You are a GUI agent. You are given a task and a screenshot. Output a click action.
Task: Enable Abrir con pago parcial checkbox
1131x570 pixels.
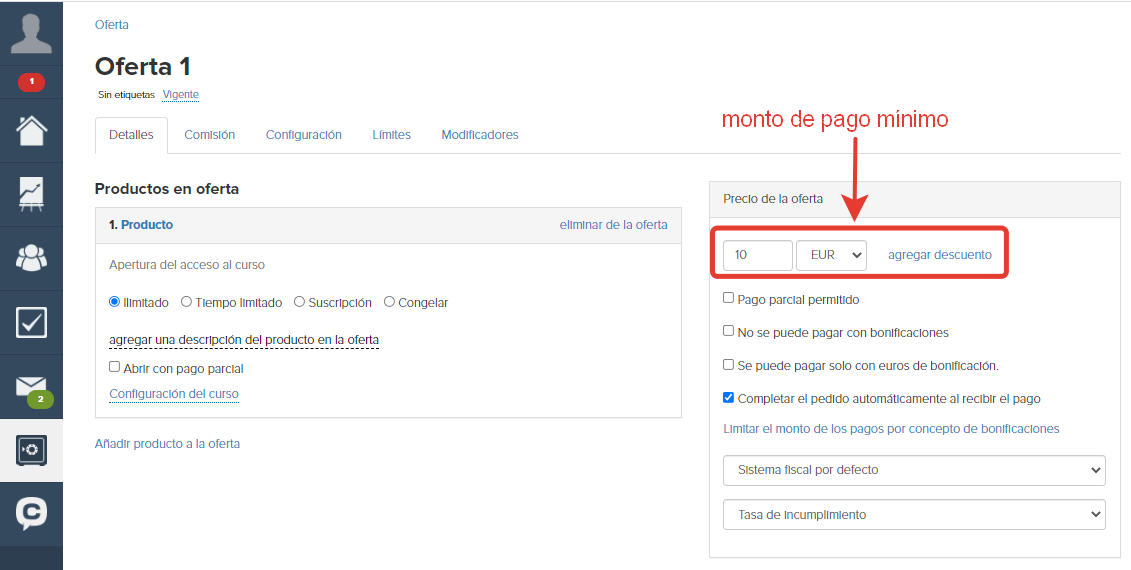pyautogui.click(x=114, y=367)
